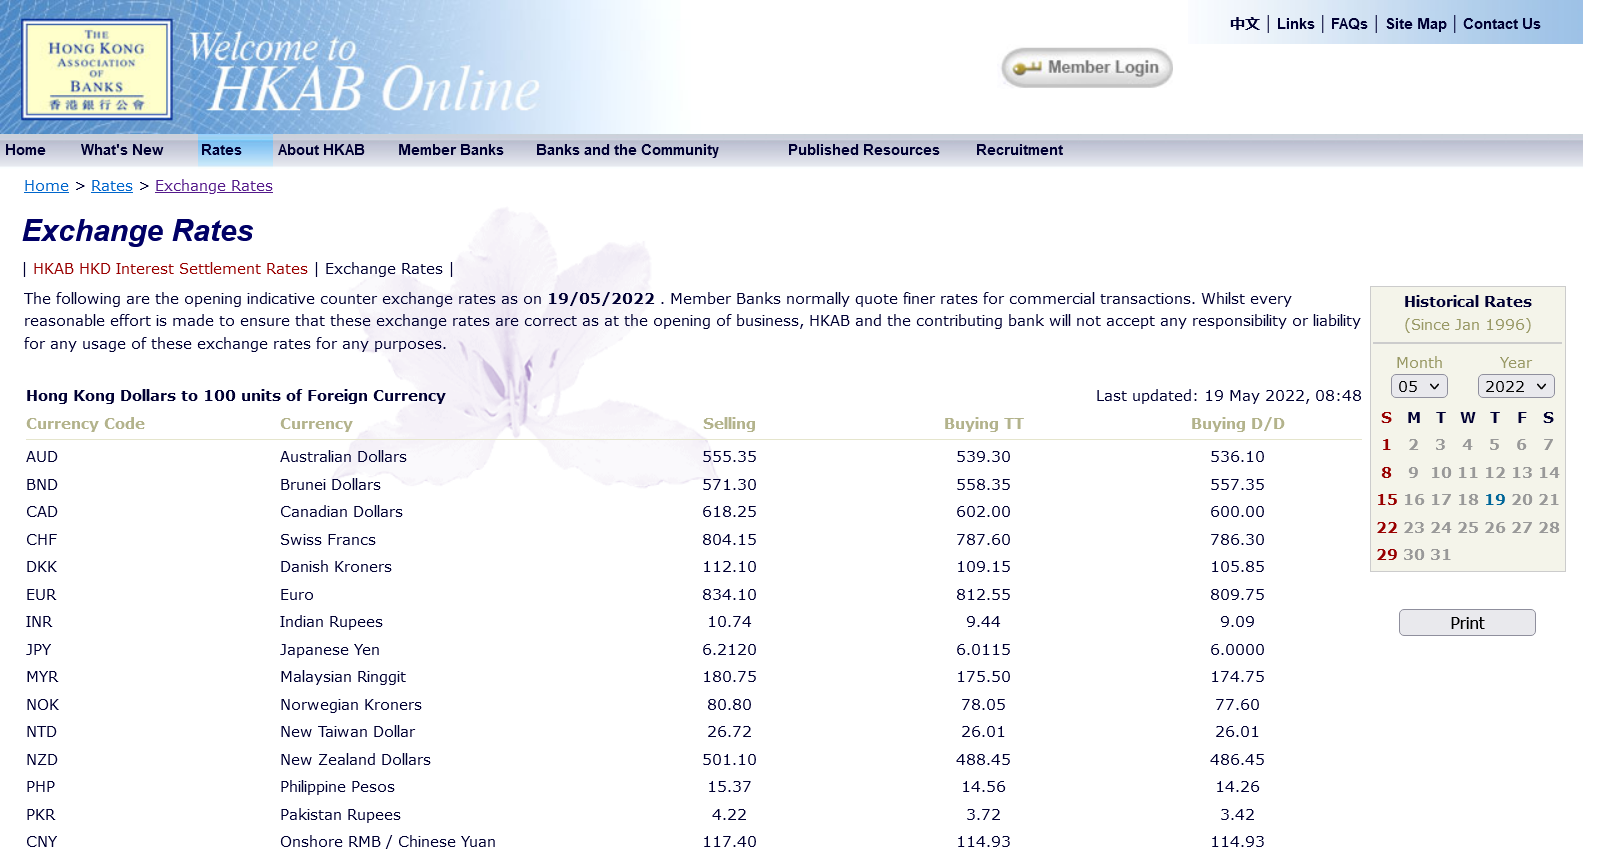Open the Year dropdown showing 2022

pyautogui.click(x=1515, y=387)
